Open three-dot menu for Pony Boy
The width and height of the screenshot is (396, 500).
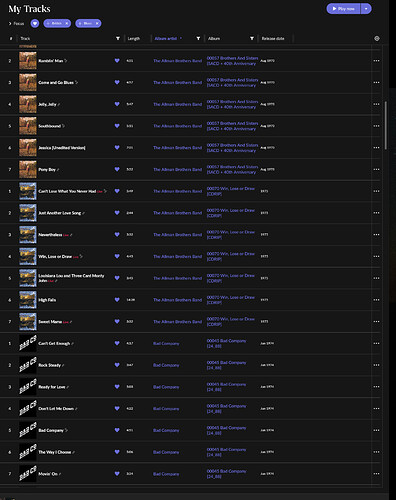click(376, 169)
